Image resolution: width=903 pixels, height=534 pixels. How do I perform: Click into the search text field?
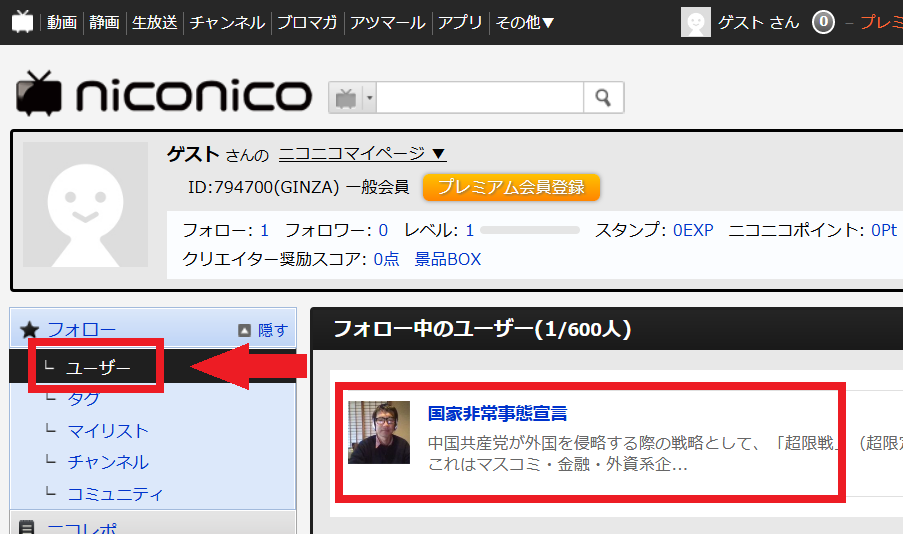click(x=480, y=98)
